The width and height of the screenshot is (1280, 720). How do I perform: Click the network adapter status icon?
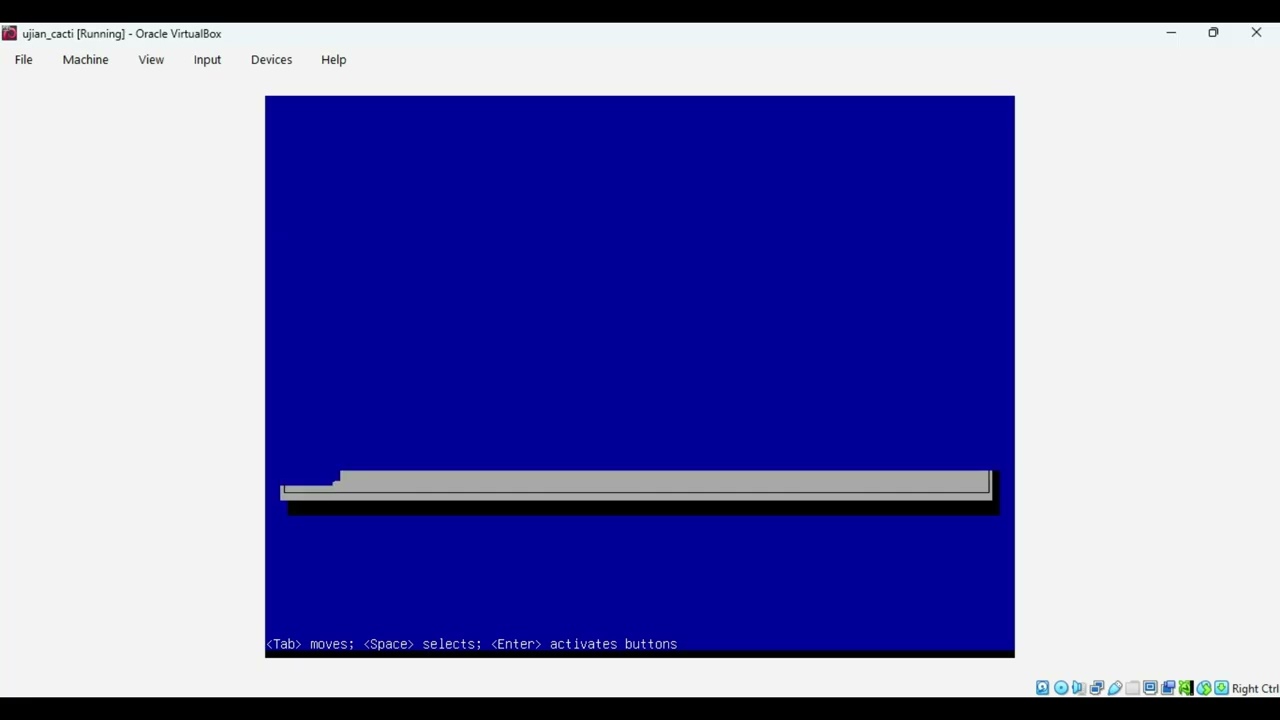pyautogui.click(x=1097, y=688)
